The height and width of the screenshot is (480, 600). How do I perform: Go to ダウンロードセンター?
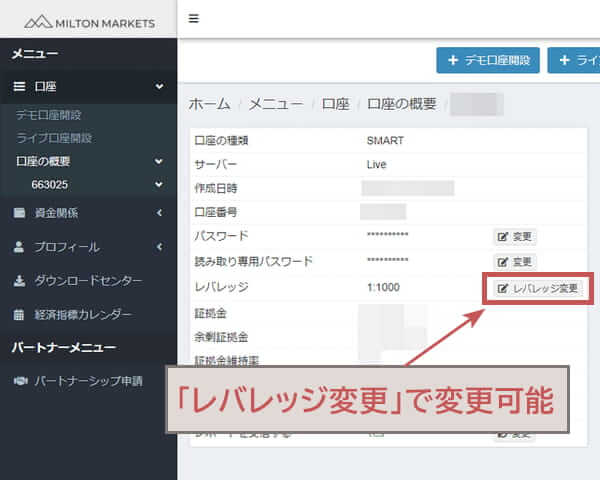(88, 281)
